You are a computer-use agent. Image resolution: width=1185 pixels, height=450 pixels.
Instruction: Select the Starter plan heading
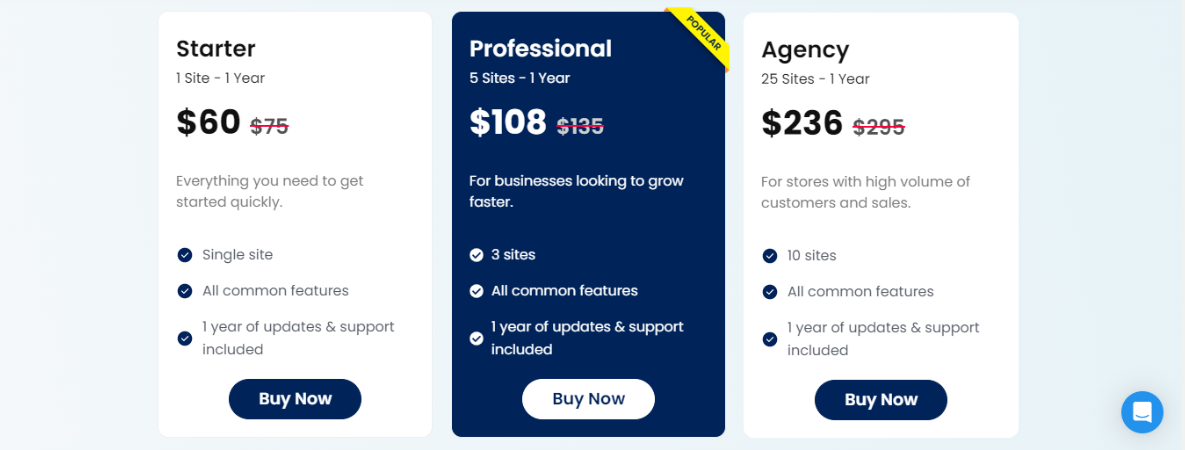pos(216,49)
